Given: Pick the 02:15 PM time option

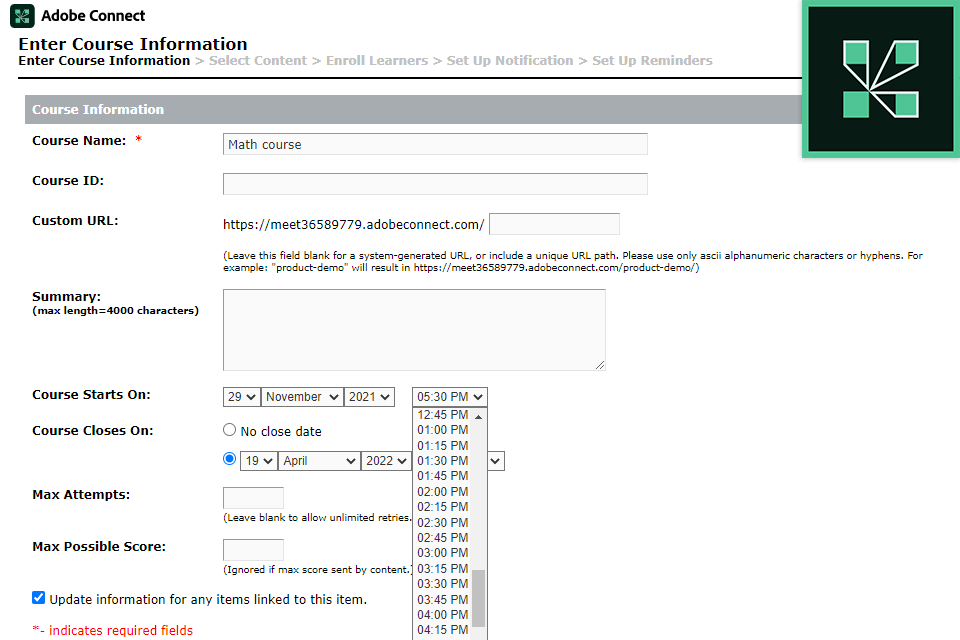Looking at the screenshot, I should (443, 507).
